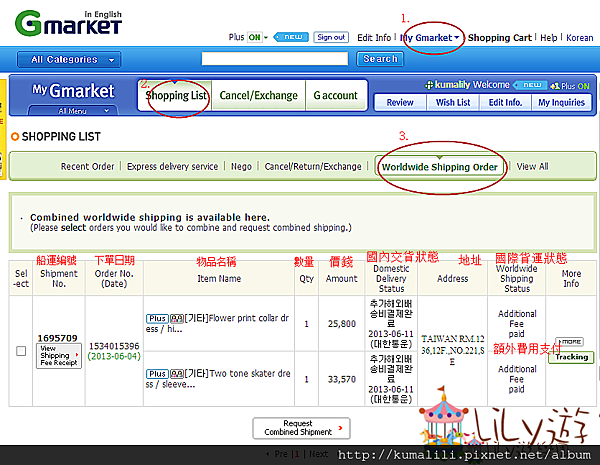Focus the search input field
The width and height of the screenshot is (600, 465).
tap(275, 59)
